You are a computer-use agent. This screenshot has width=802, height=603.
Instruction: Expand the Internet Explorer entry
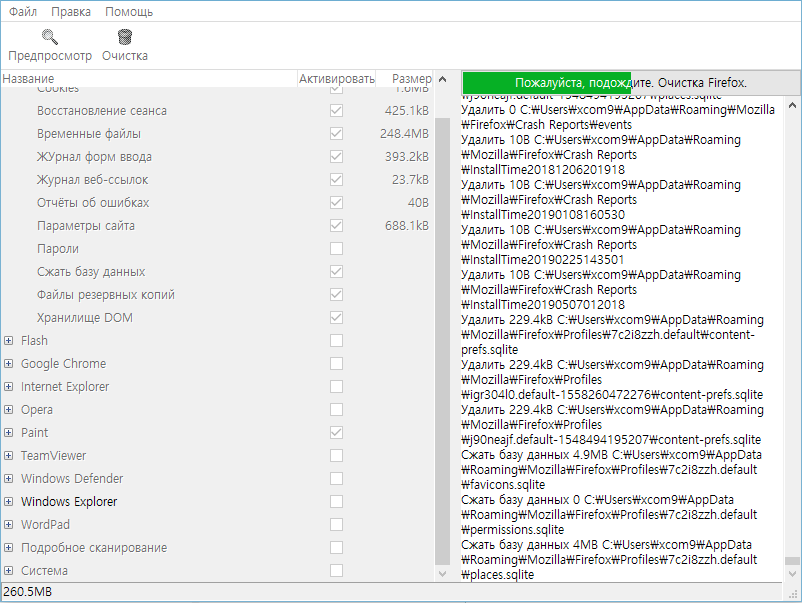pyautogui.click(x=9, y=386)
